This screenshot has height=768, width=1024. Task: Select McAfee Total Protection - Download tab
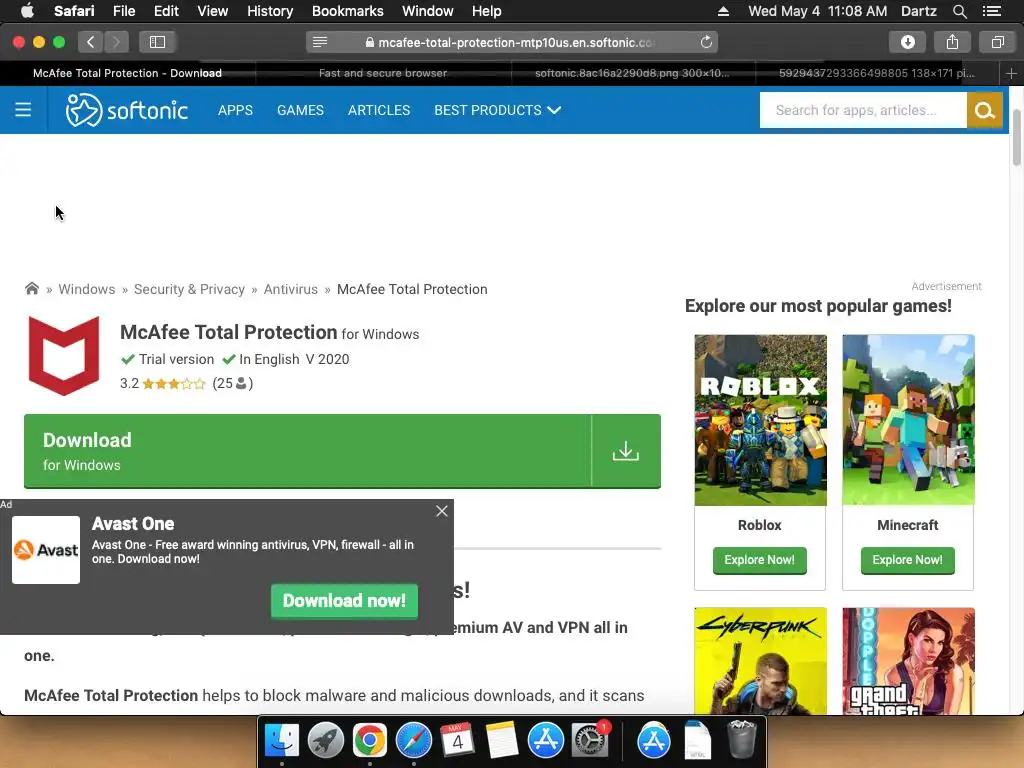pyautogui.click(x=127, y=73)
